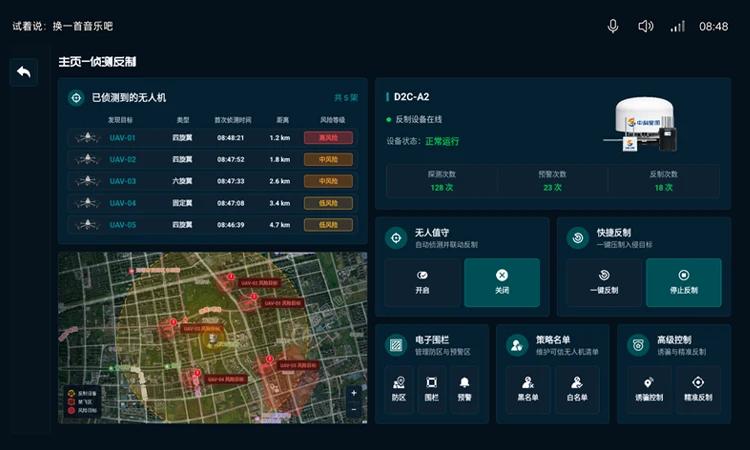
Task: Click the UAV-01 risk target map label
Action: 282,303
